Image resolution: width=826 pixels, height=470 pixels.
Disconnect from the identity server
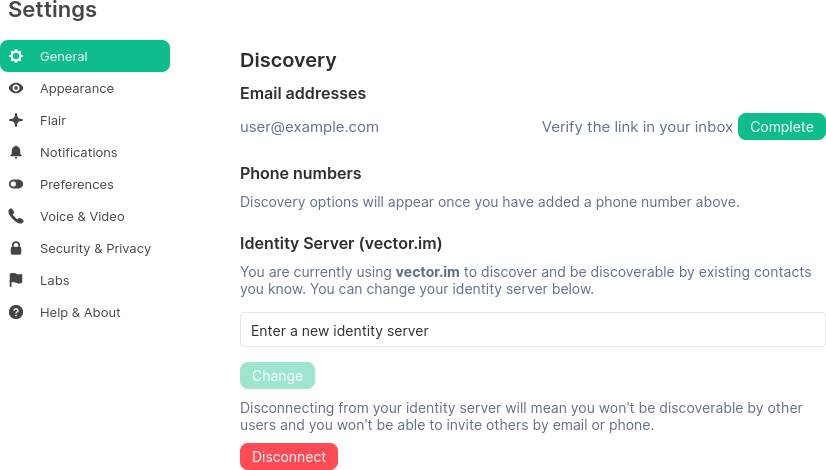tap(289, 457)
